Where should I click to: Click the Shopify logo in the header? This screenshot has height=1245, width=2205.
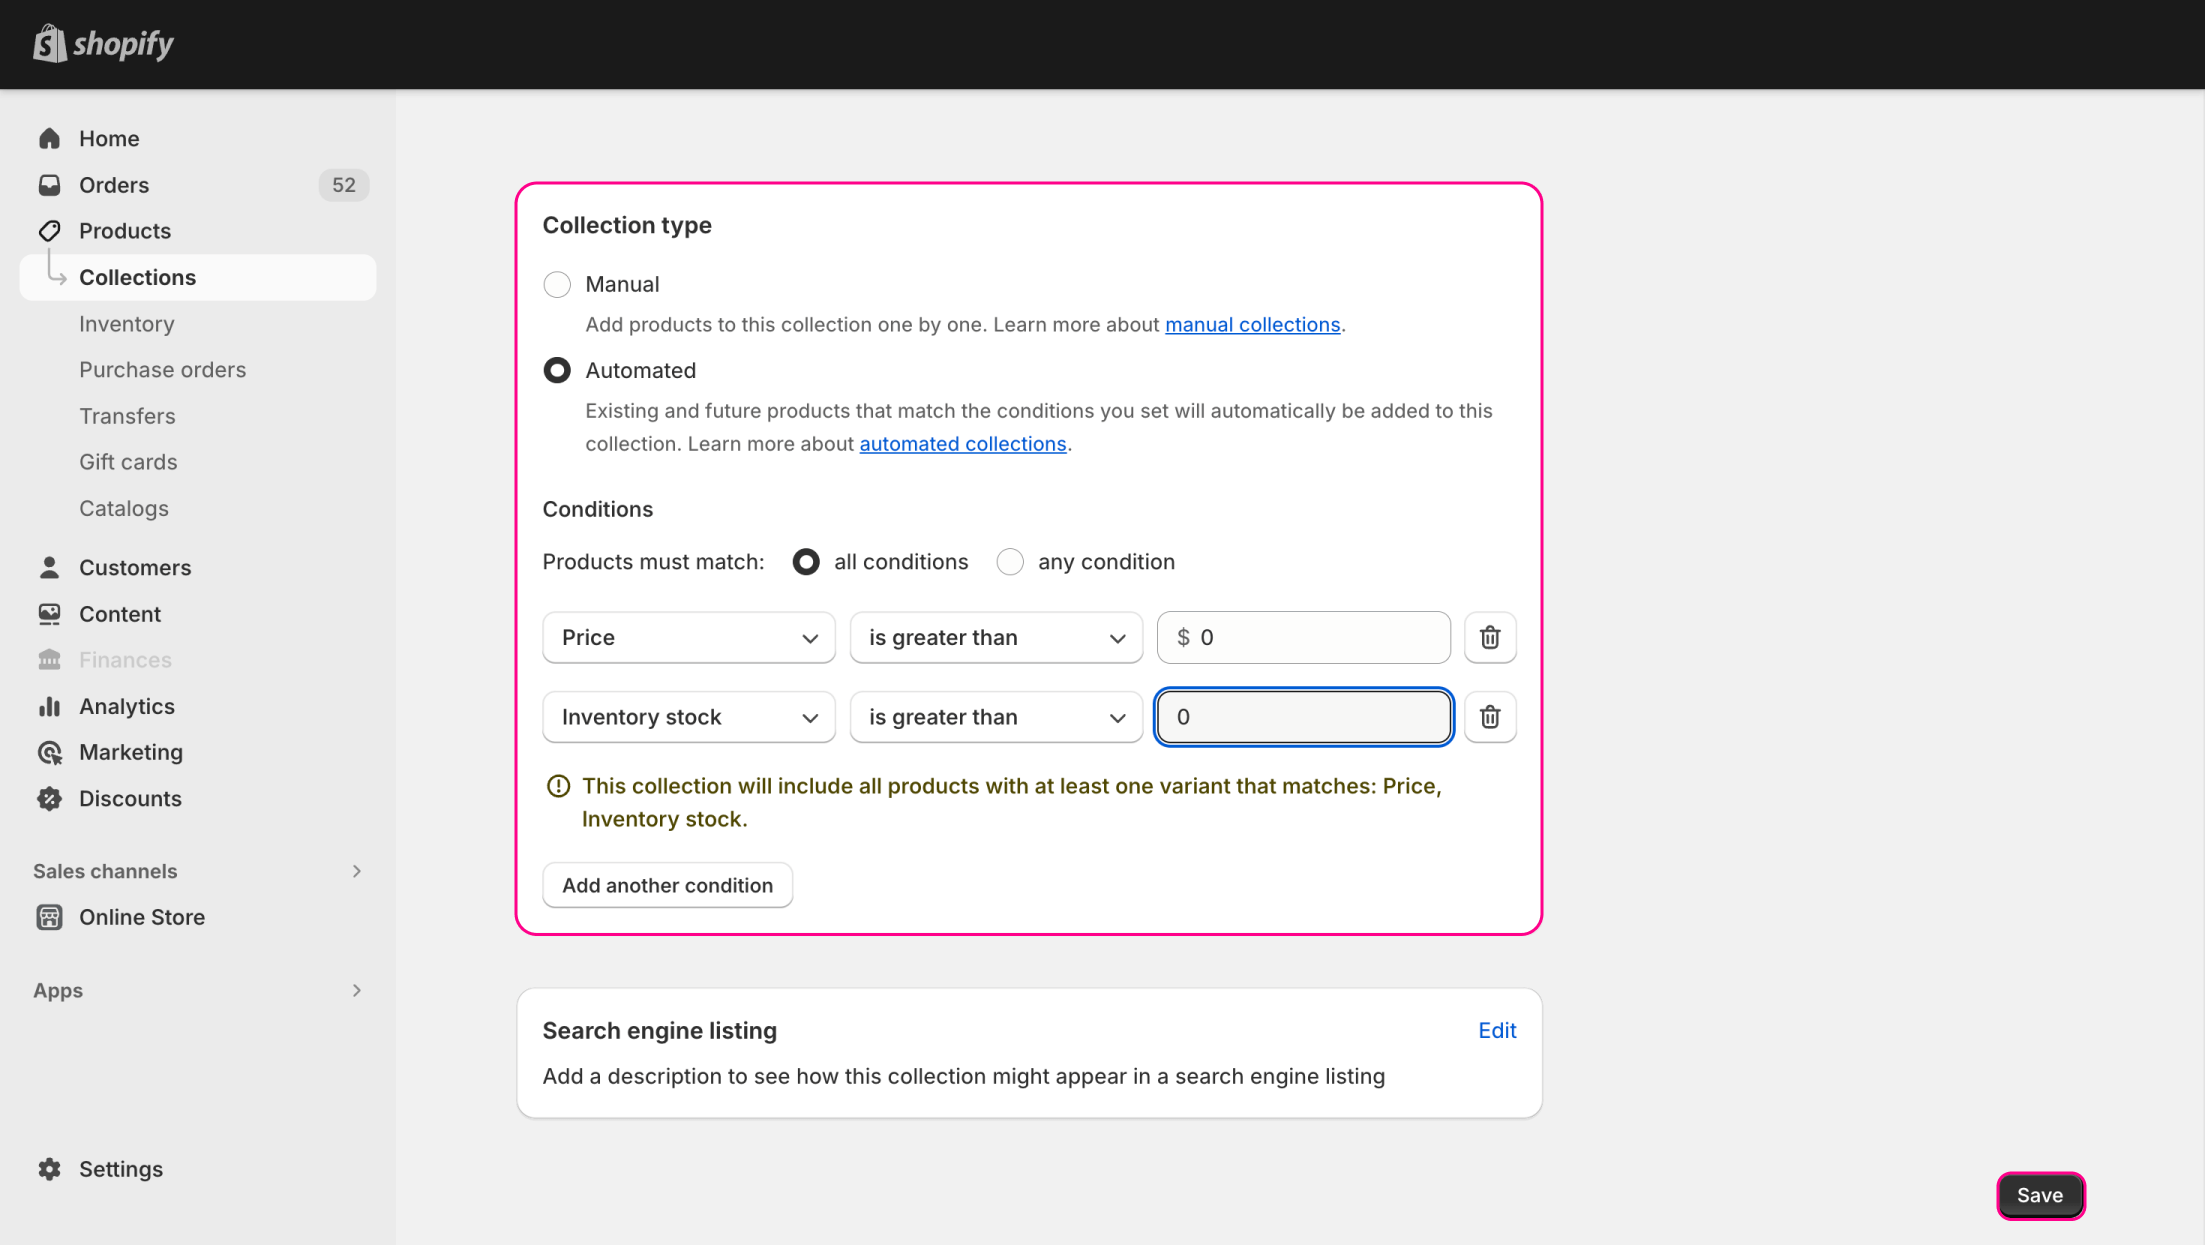tap(104, 44)
